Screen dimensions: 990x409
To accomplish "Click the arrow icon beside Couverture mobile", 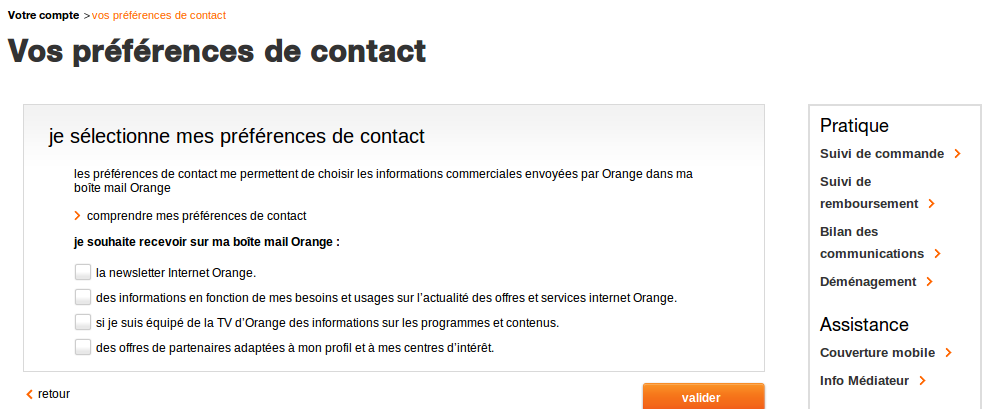I will (948, 353).
